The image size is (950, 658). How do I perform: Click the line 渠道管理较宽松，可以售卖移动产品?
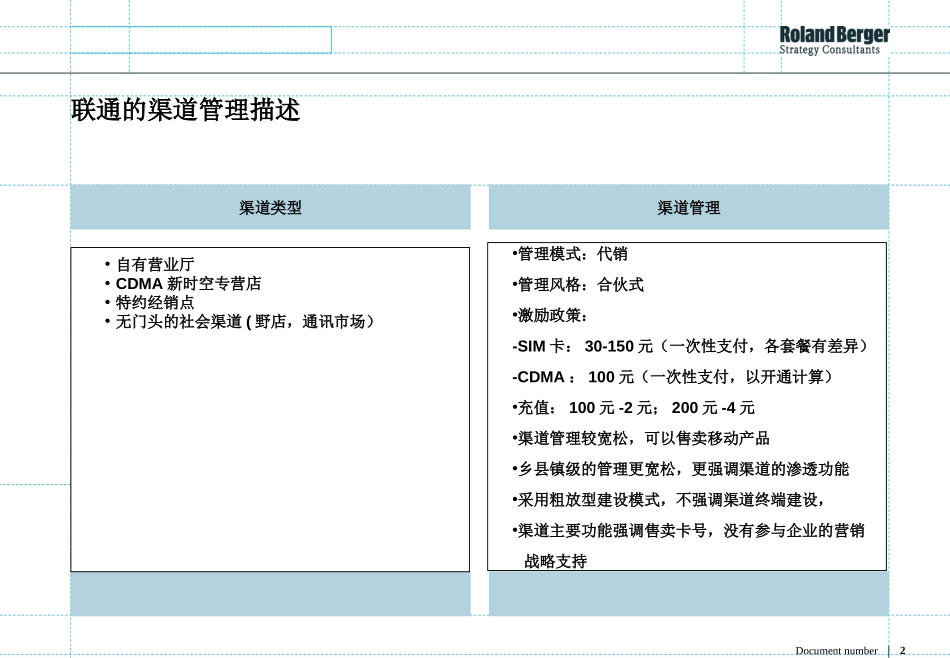pos(641,438)
